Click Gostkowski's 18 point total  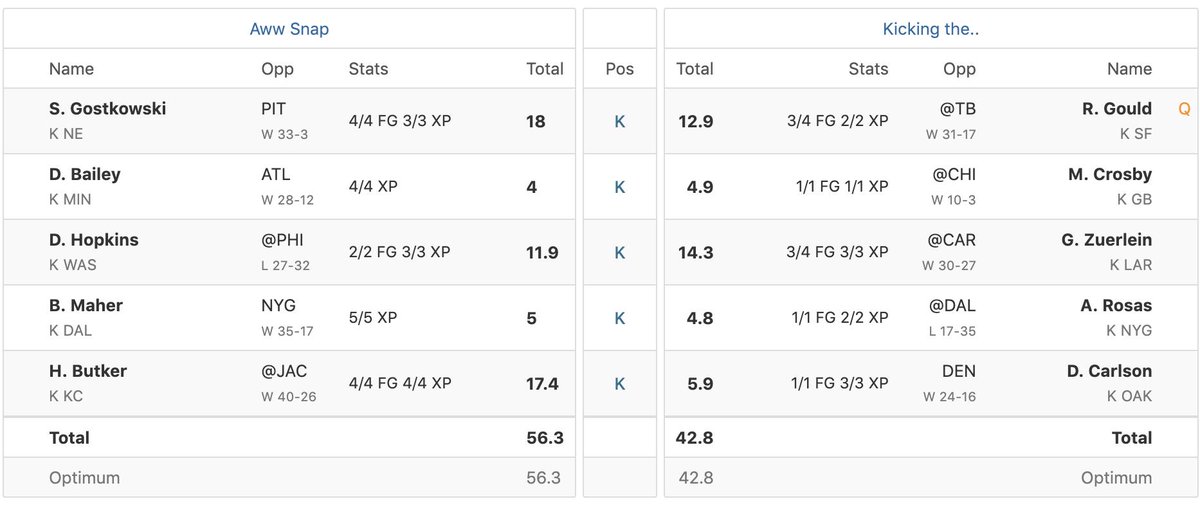[x=536, y=121]
